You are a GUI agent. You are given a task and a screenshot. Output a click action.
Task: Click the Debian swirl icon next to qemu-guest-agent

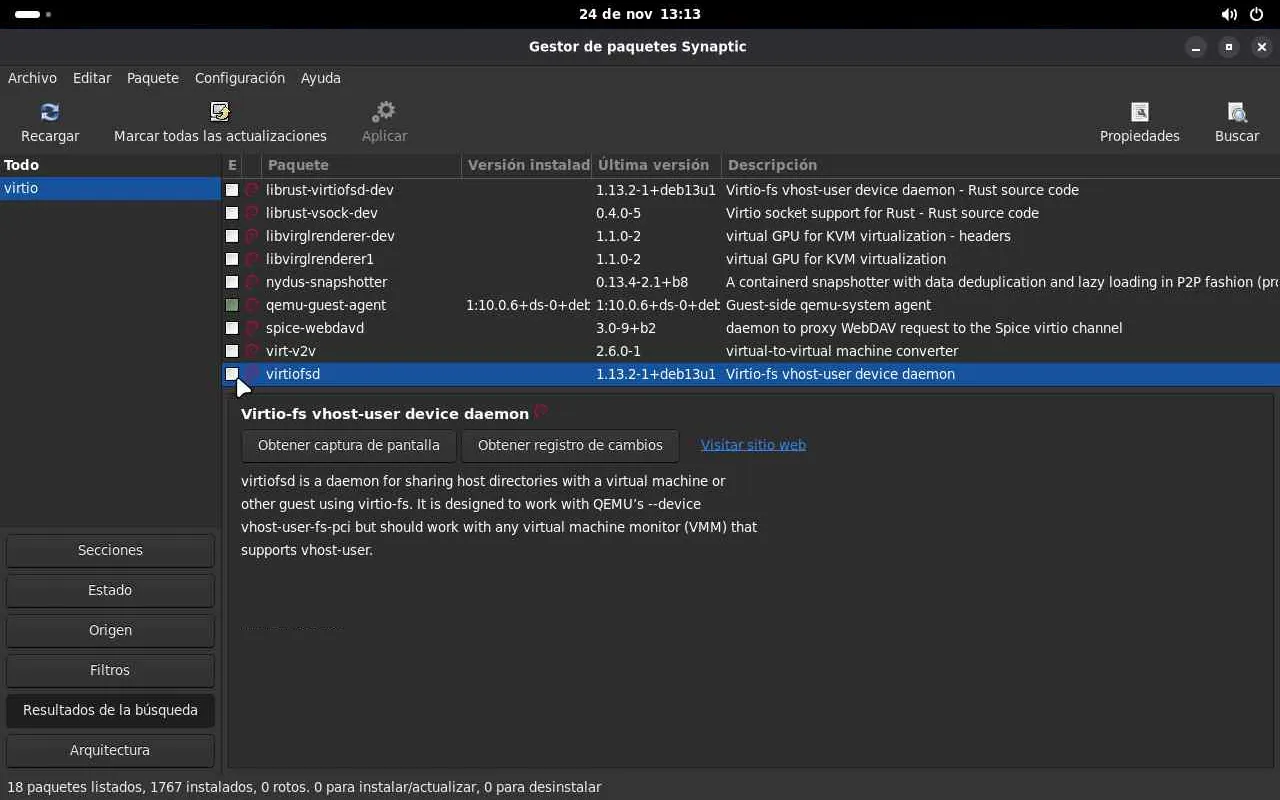pos(252,305)
